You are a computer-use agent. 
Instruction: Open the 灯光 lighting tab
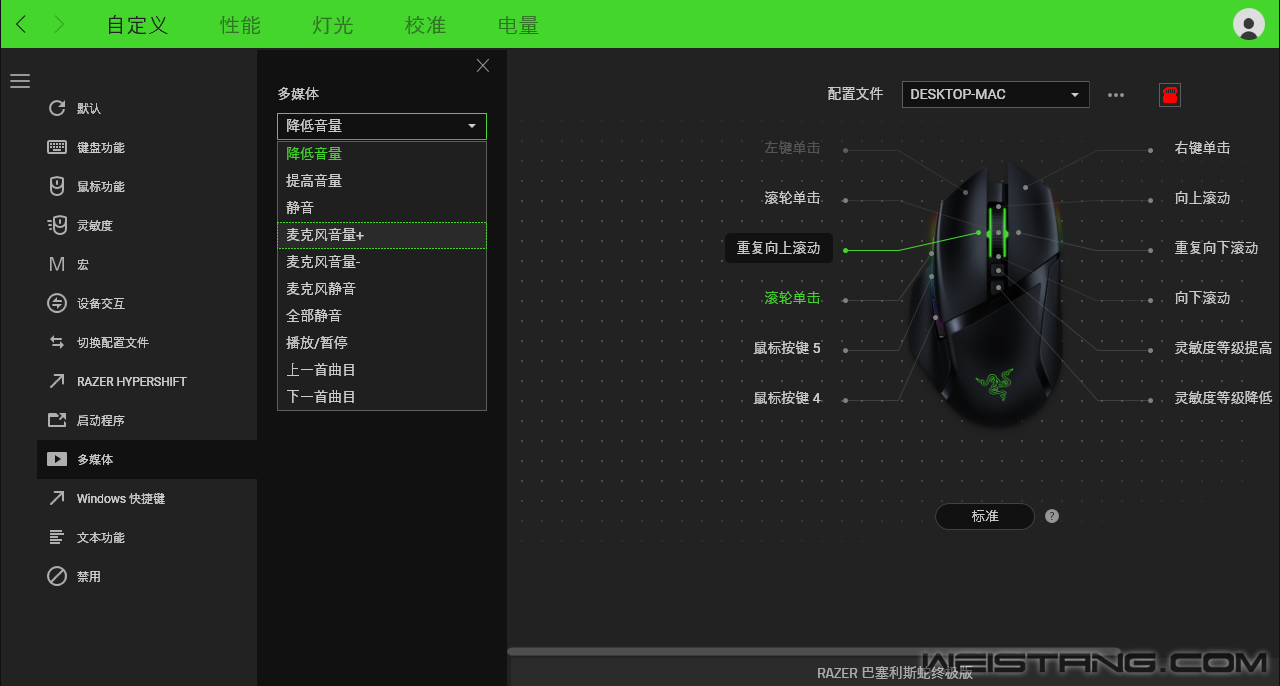[332, 25]
